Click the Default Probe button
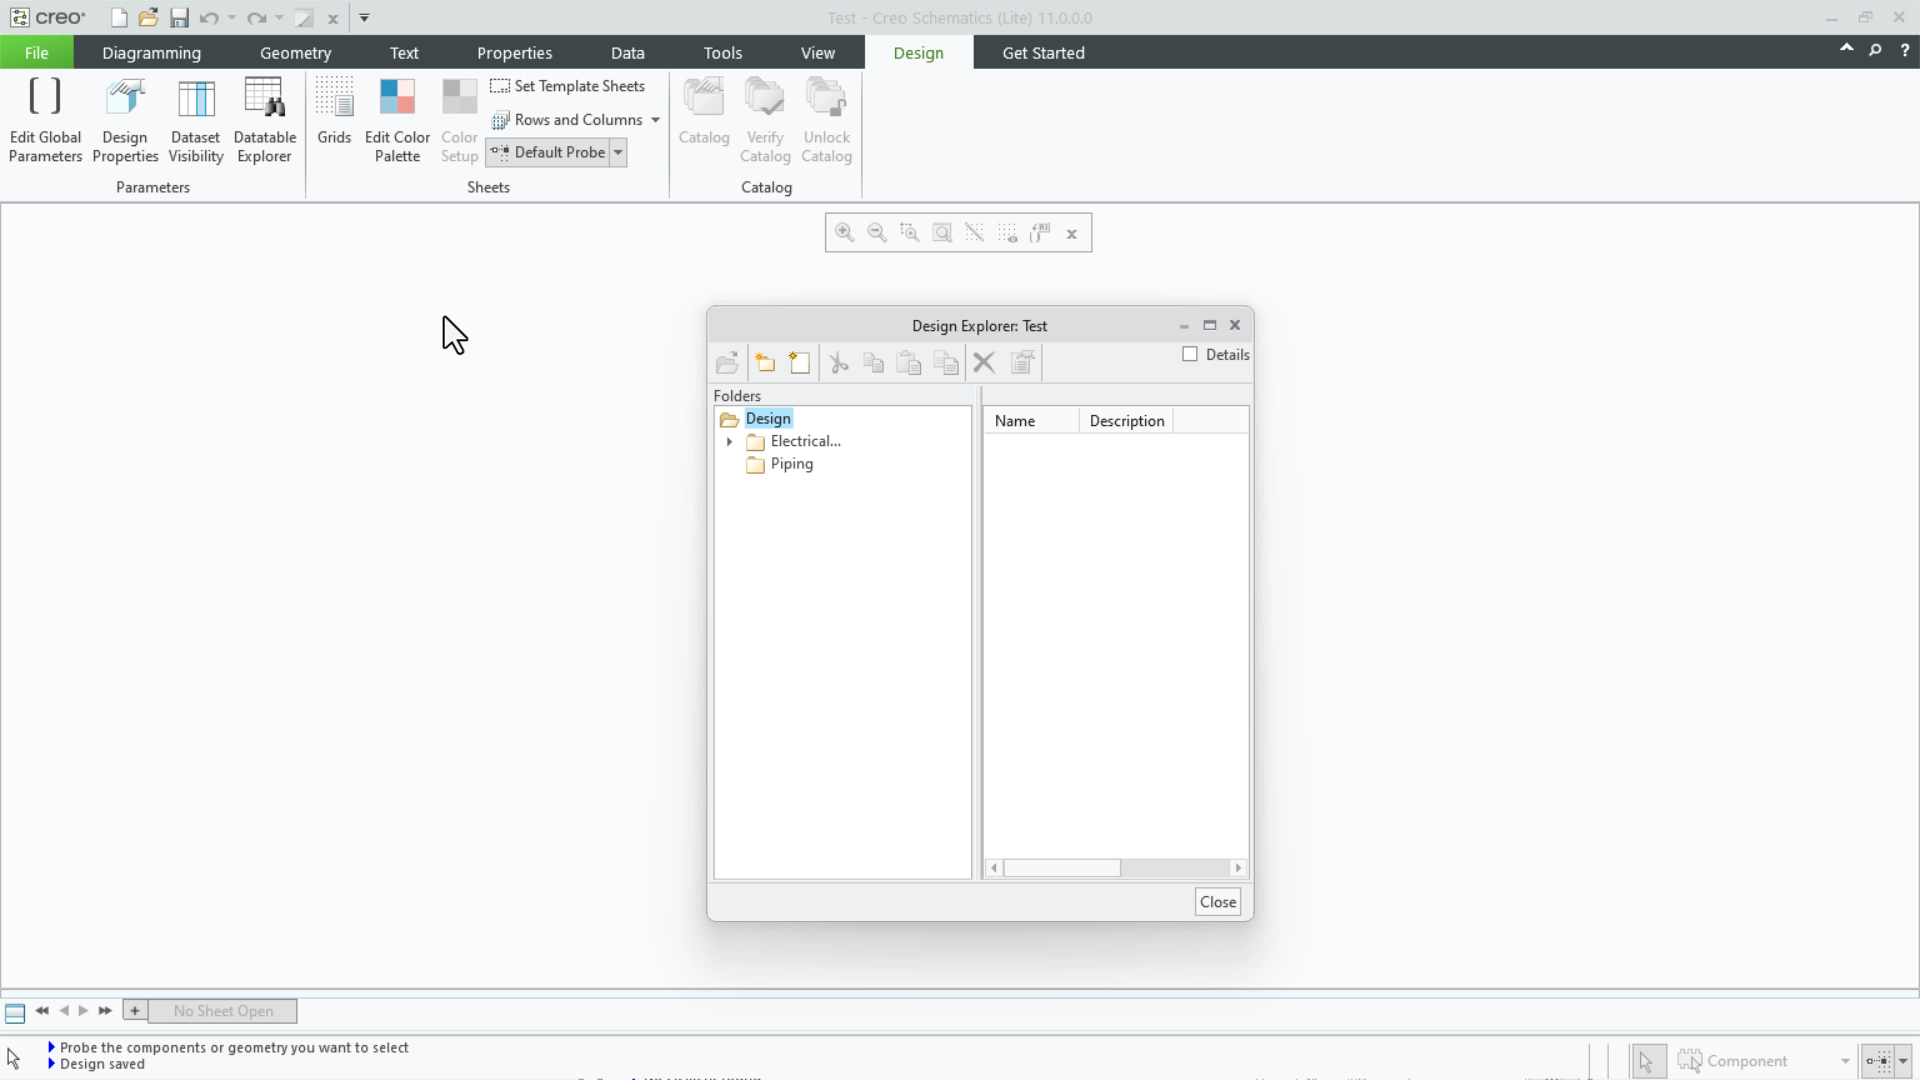 549,153
